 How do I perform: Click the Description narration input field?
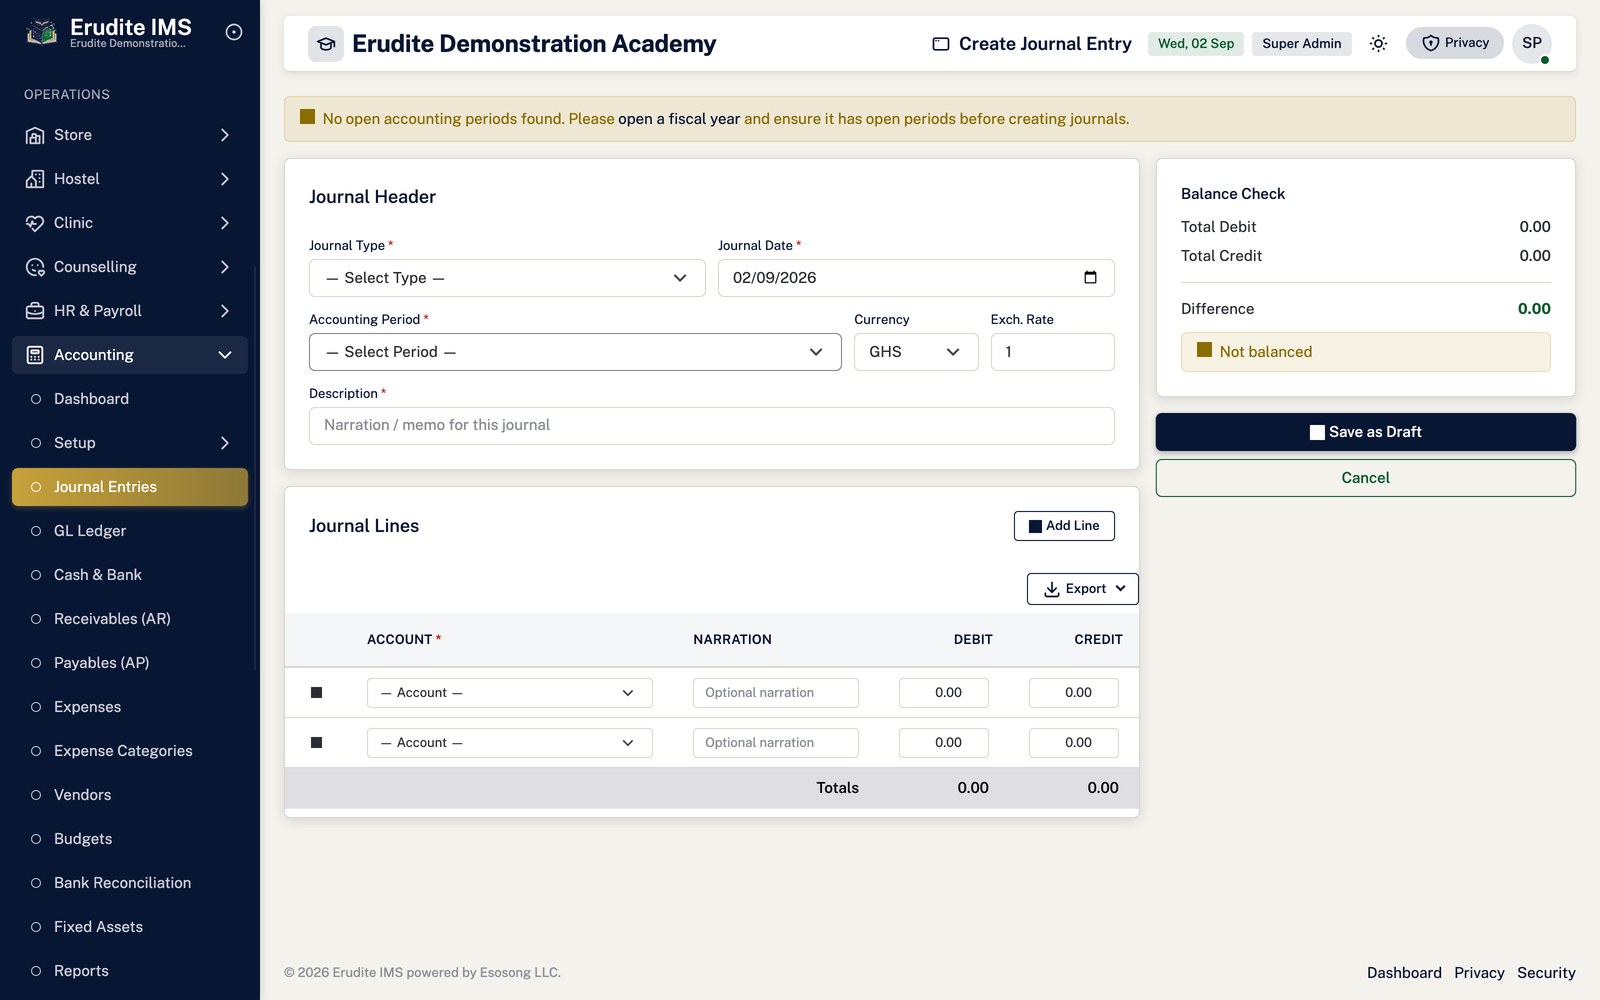pos(712,426)
